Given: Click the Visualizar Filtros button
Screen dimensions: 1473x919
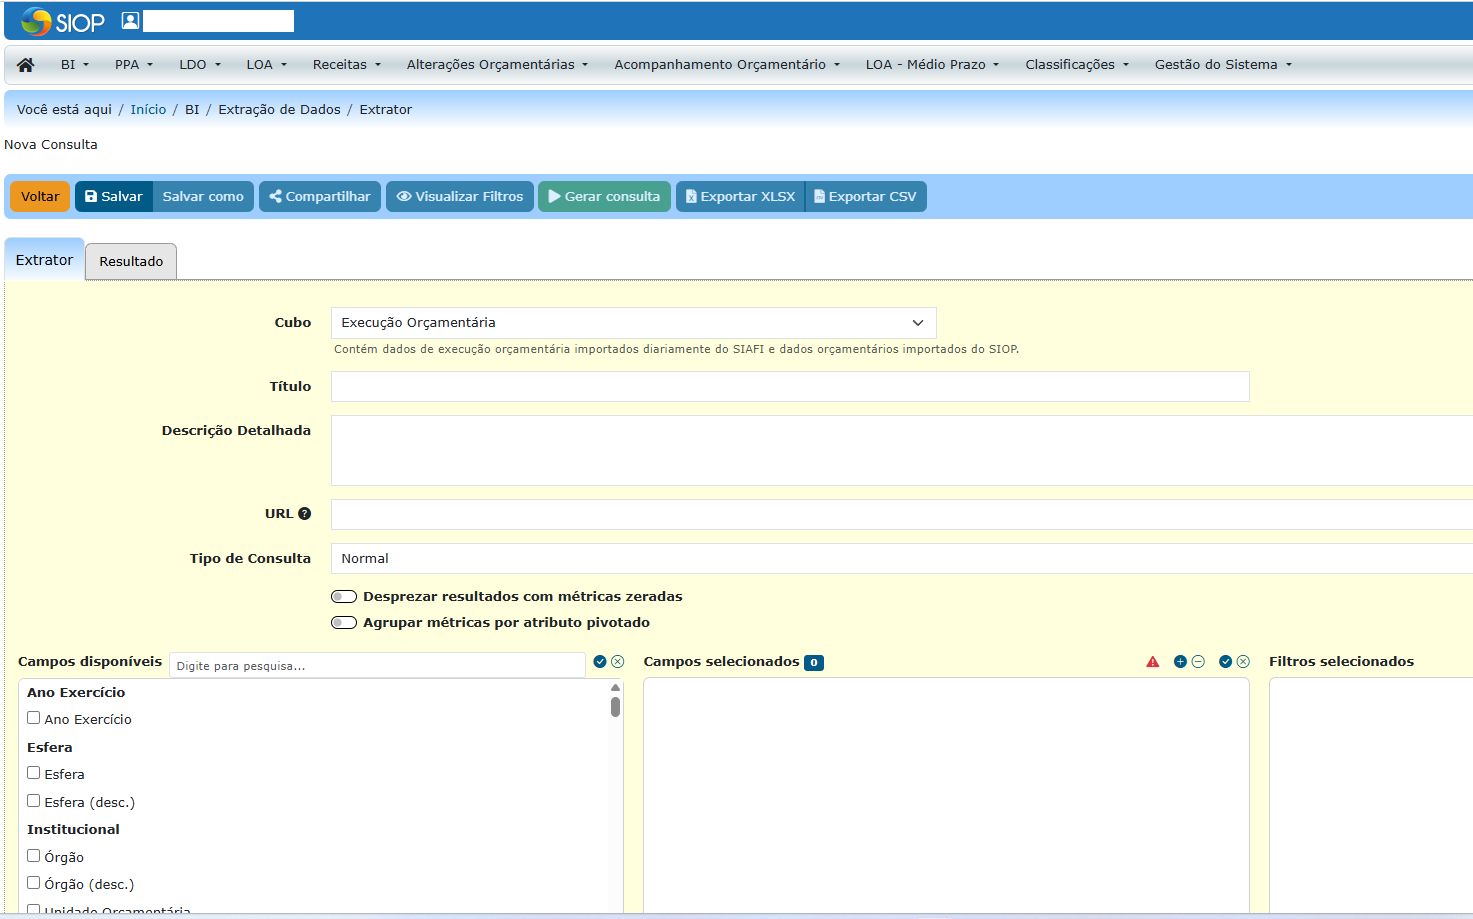Looking at the screenshot, I should 460,196.
